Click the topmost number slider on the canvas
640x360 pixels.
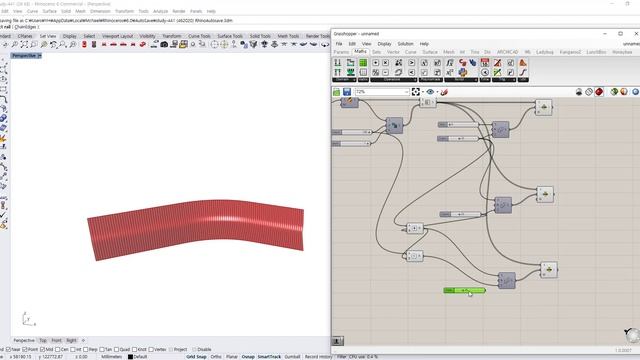(458, 124)
